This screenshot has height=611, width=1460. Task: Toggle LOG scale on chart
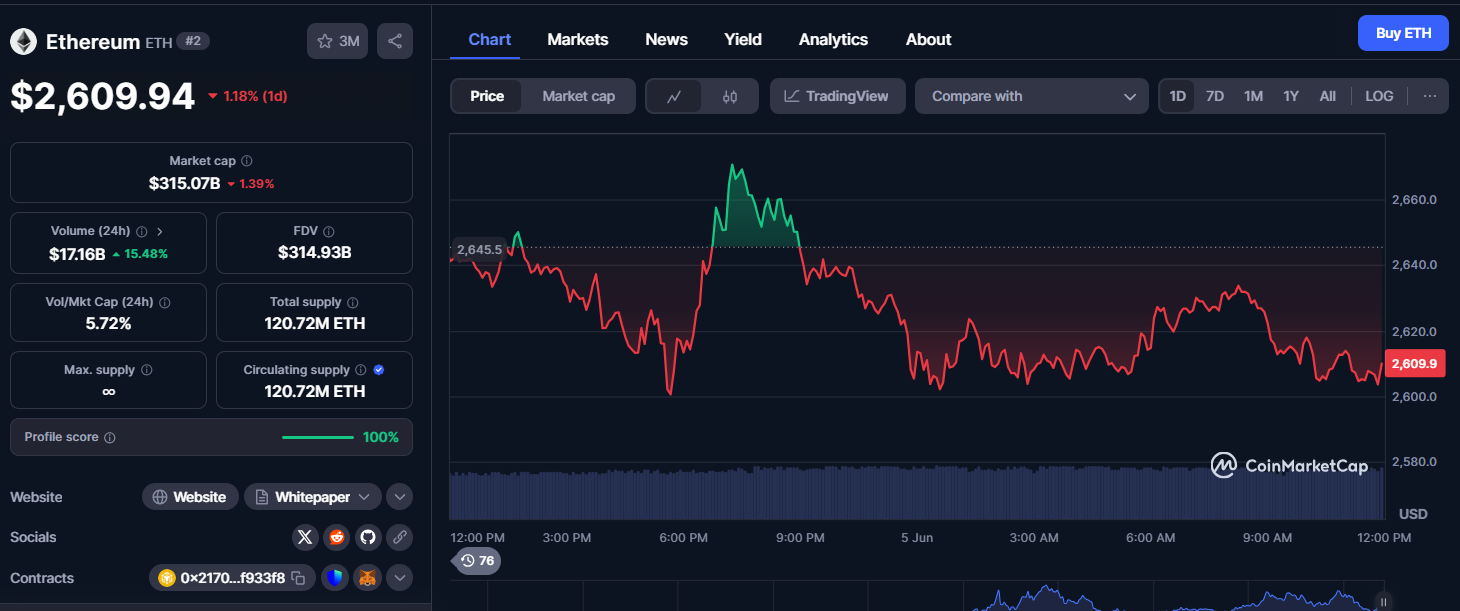[x=1379, y=96]
